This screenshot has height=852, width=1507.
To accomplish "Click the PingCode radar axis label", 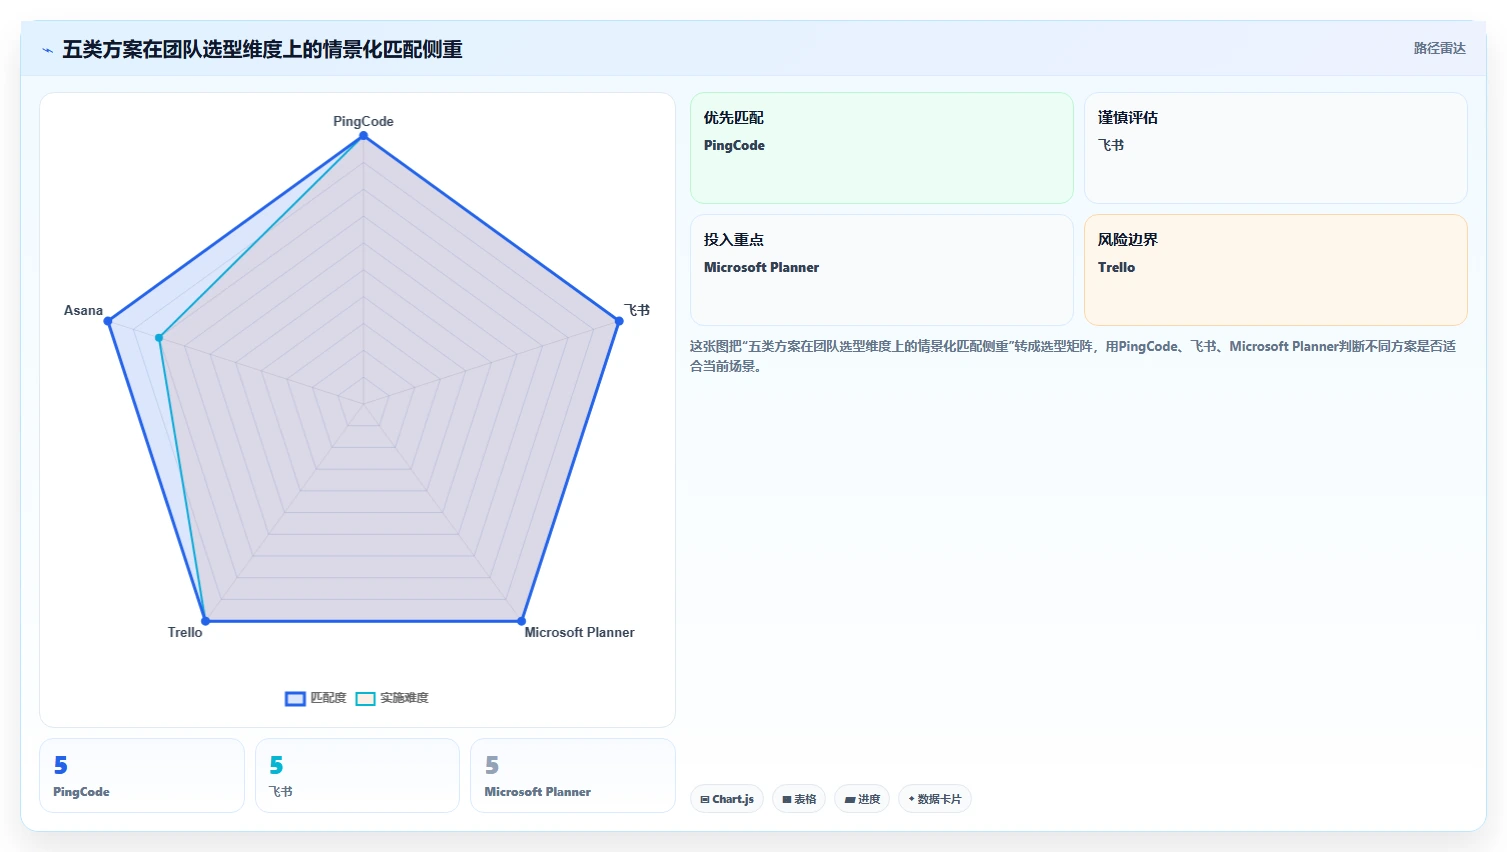I will pyautogui.click(x=363, y=121).
